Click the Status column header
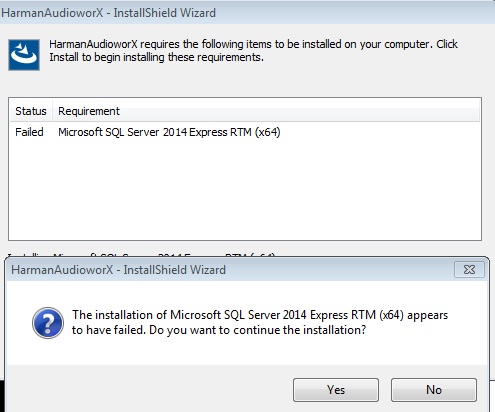 [x=31, y=111]
